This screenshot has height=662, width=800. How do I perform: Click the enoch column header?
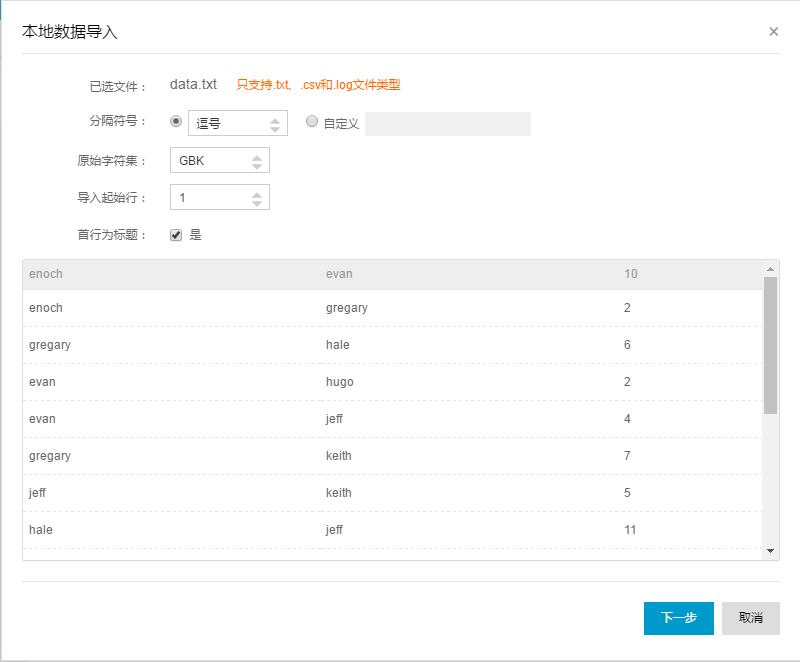[46, 274]
